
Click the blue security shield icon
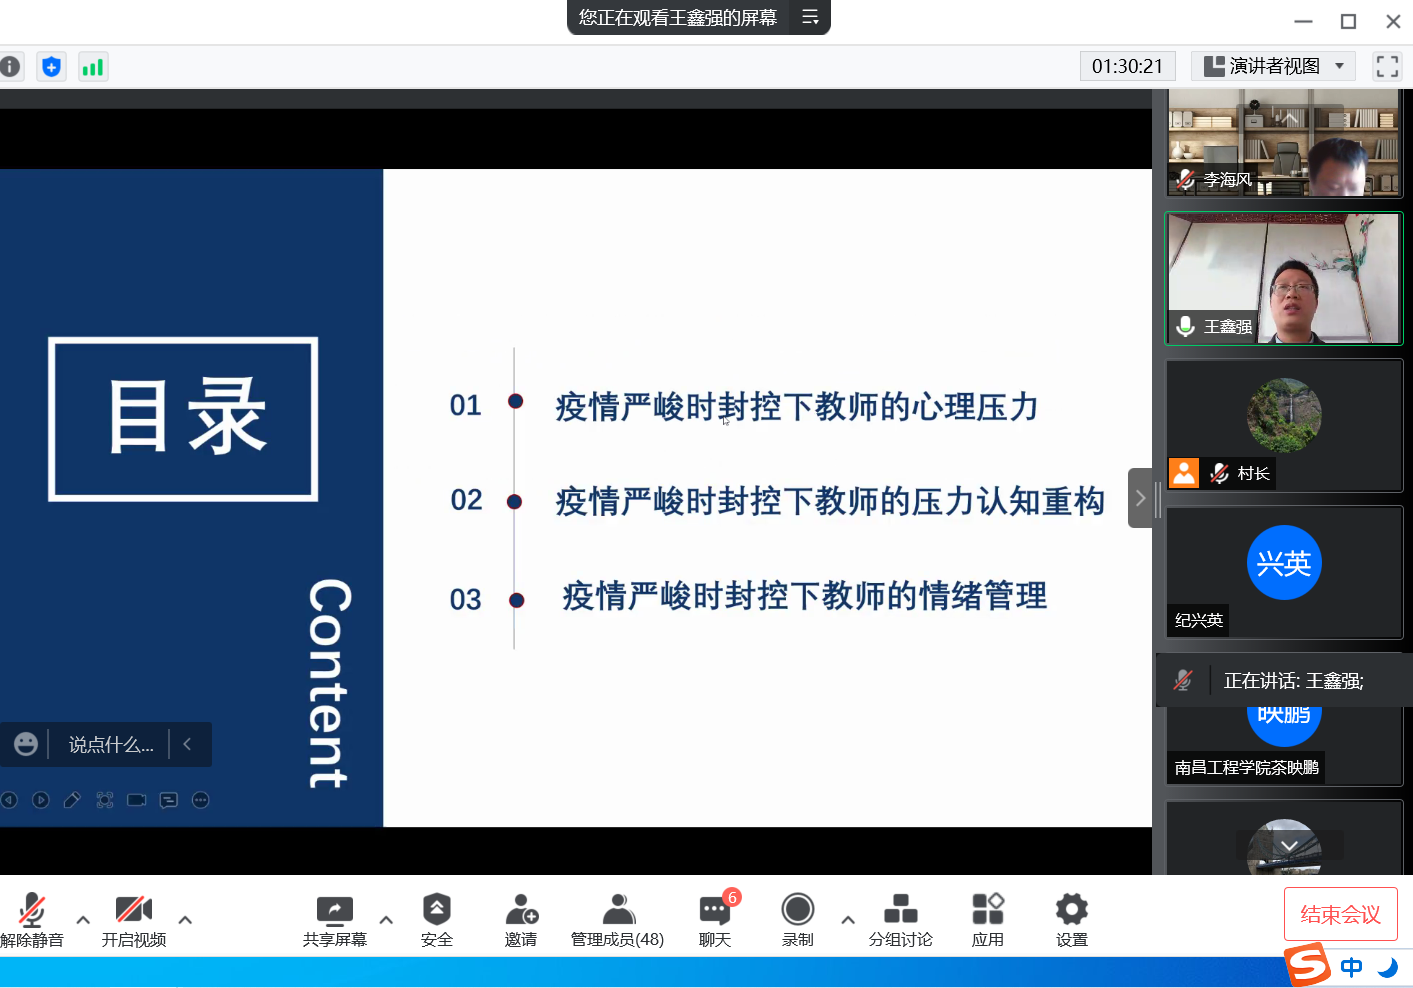pyautogui.click(x=52, y=67)
